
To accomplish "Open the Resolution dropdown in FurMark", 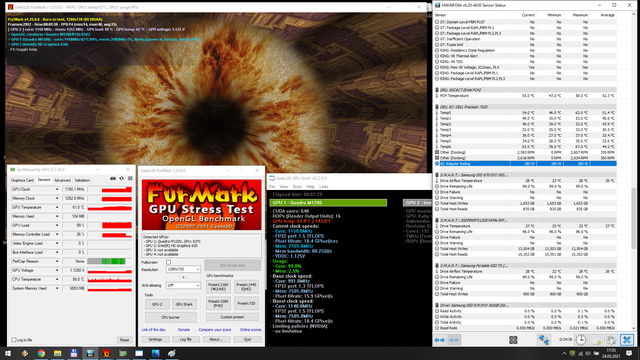I will (183, 269).
